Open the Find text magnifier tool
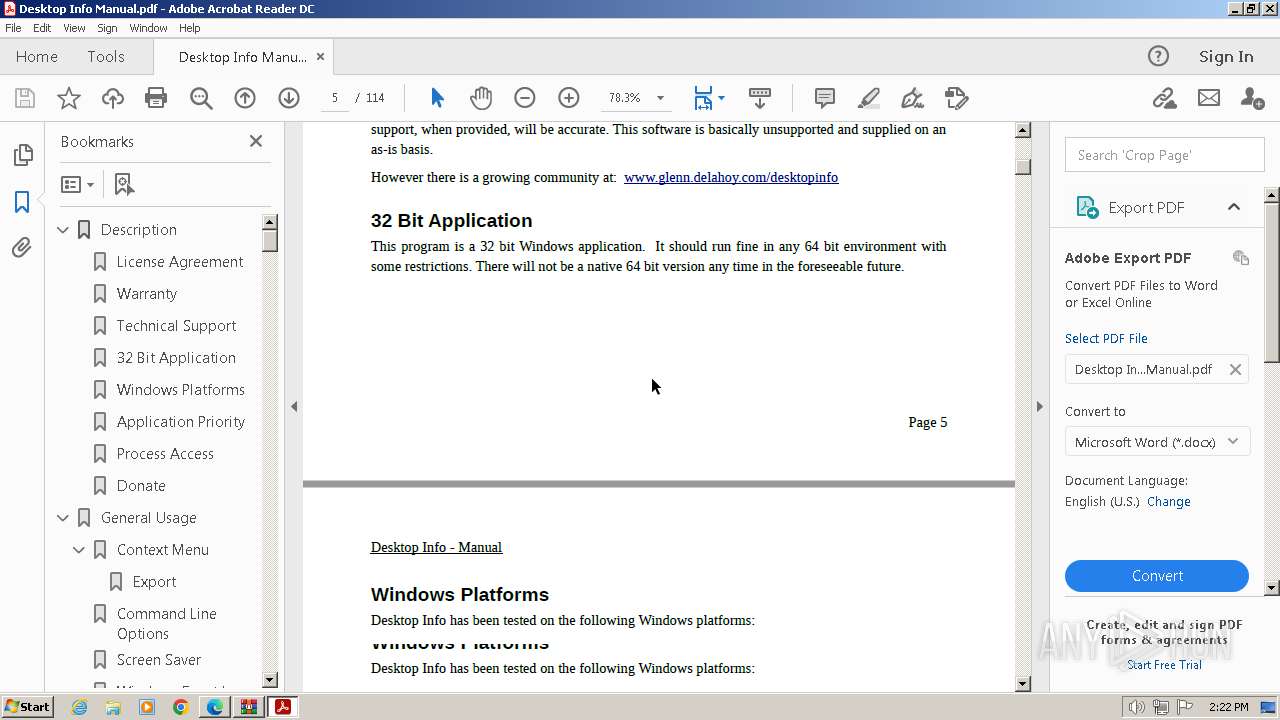 pyautogui.click(x=201, y=98)
